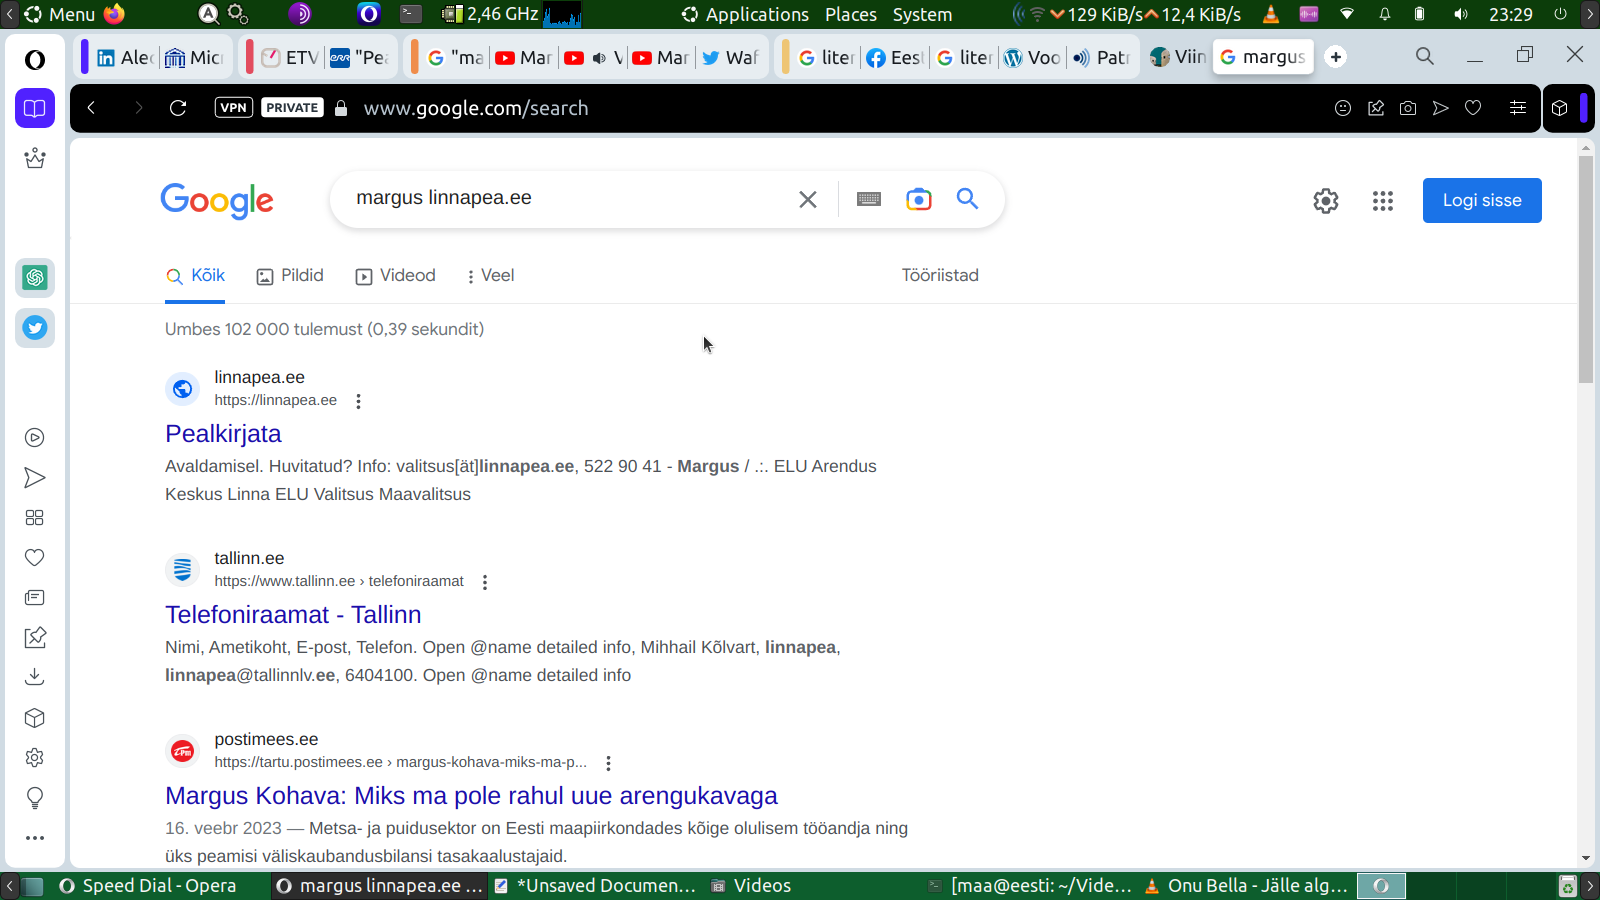Select the Kõik results tab
This screenshot has height=900, width=1600.
tap(195, 276)
